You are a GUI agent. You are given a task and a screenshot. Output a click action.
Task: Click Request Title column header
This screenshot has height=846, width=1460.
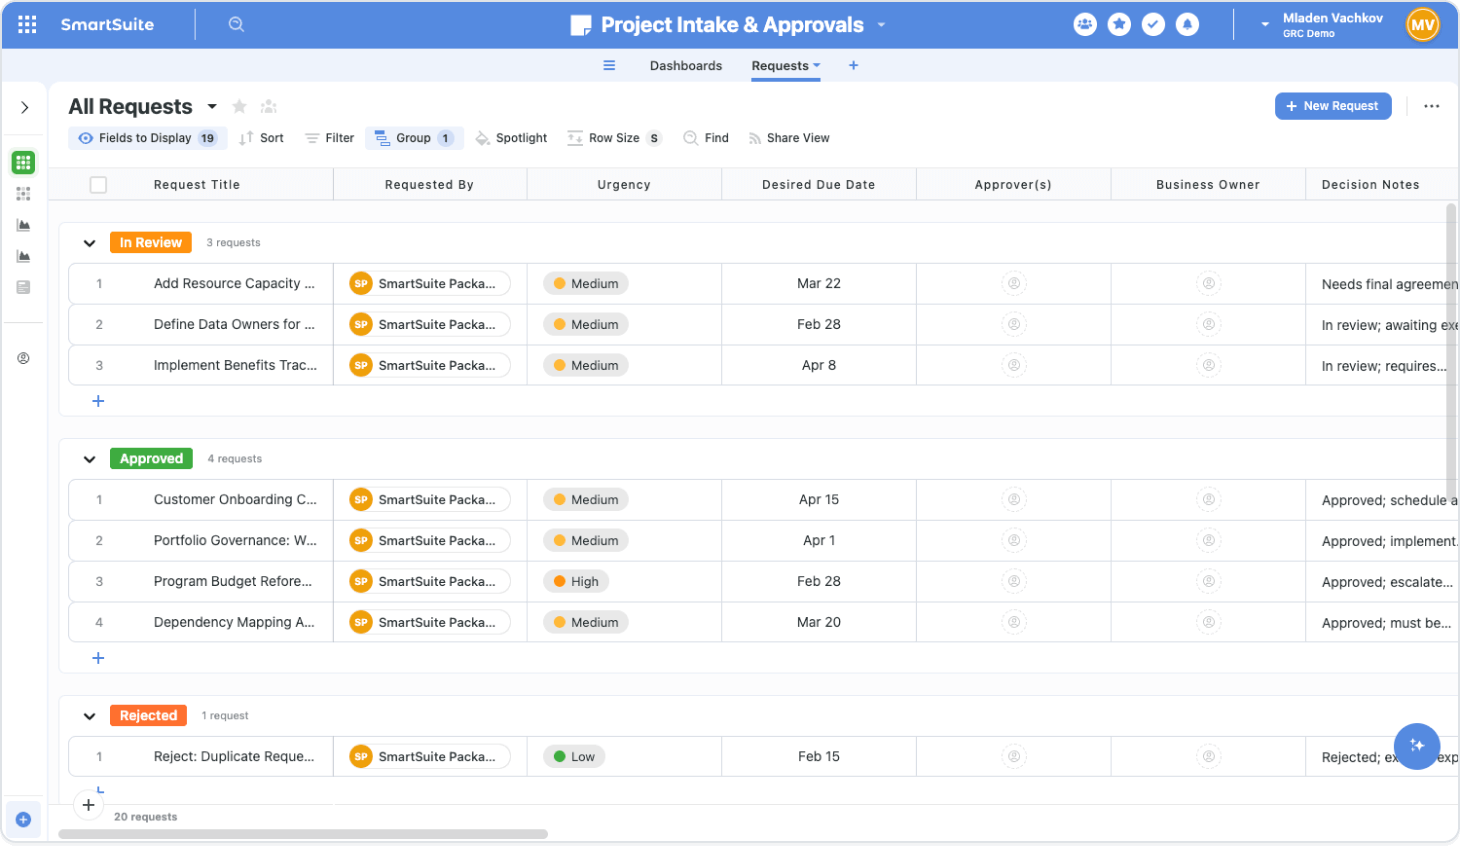[x=197, y=185]
